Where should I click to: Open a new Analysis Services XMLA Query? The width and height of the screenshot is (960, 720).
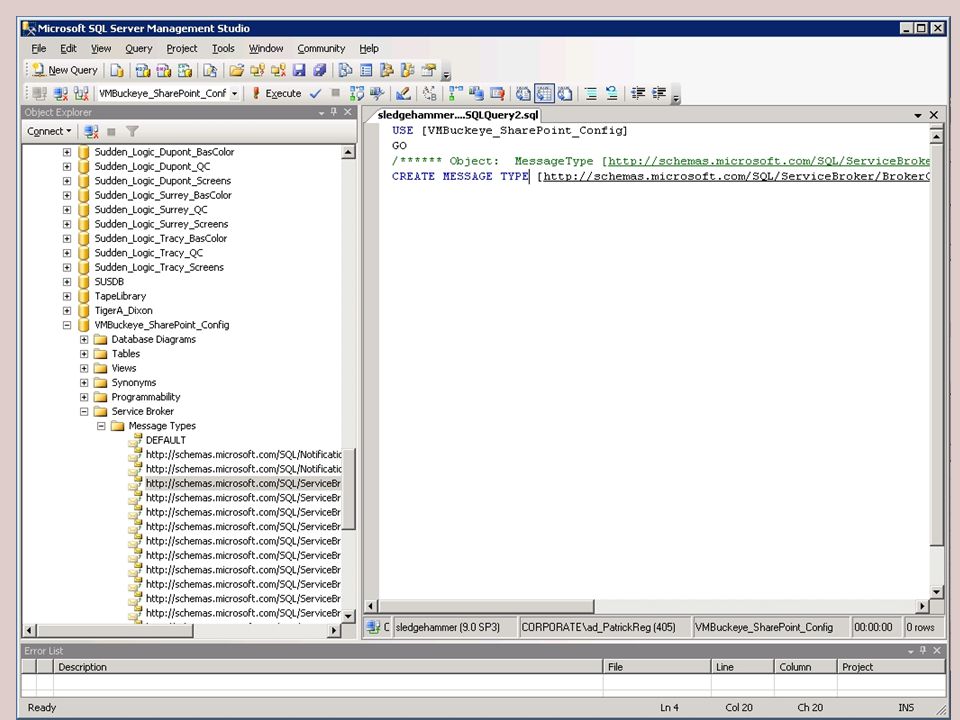184,70
